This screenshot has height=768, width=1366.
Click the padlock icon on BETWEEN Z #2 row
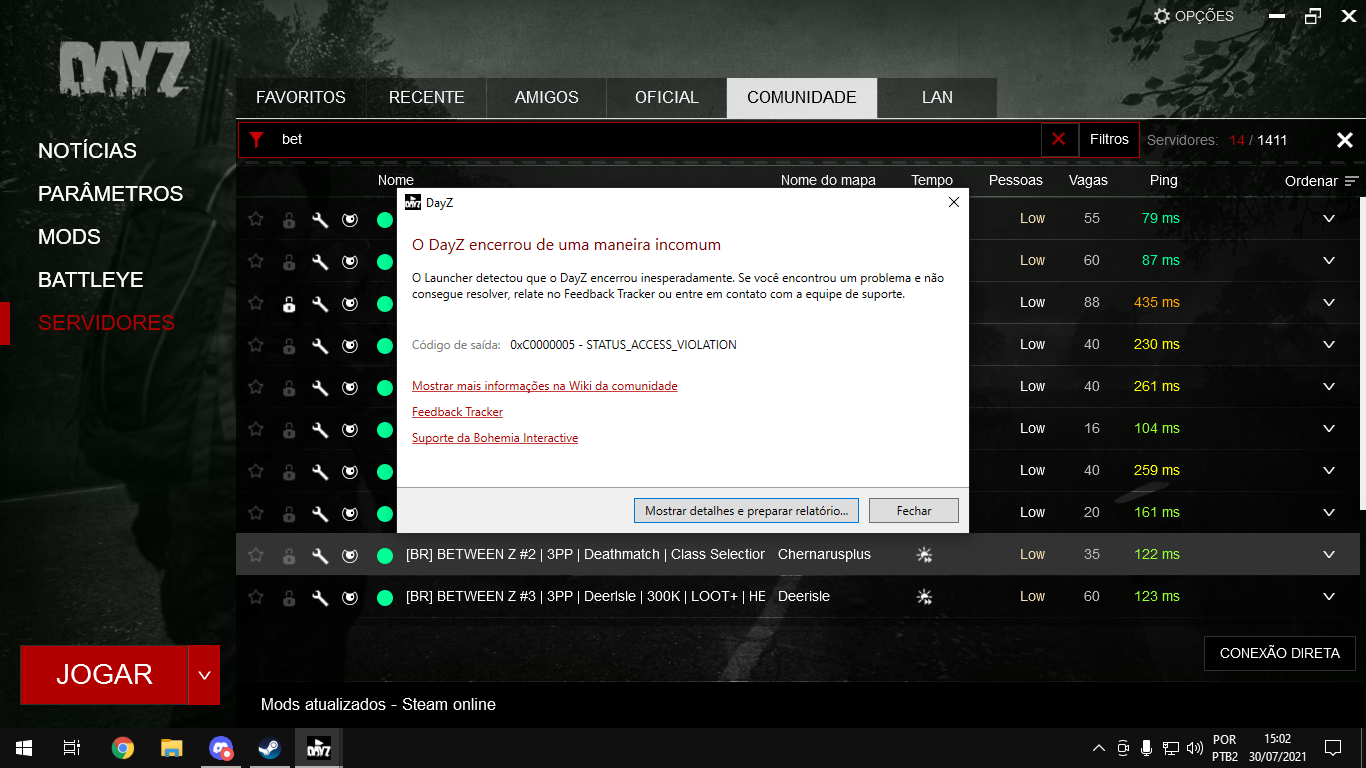[289, 555]
